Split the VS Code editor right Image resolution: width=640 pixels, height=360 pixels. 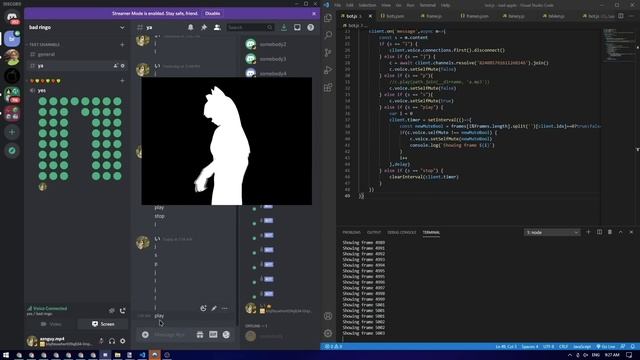(x=621, y=16)
